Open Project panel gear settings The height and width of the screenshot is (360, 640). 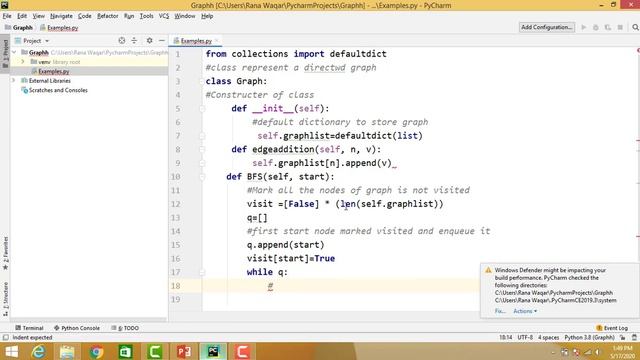(x=149, y=40)
